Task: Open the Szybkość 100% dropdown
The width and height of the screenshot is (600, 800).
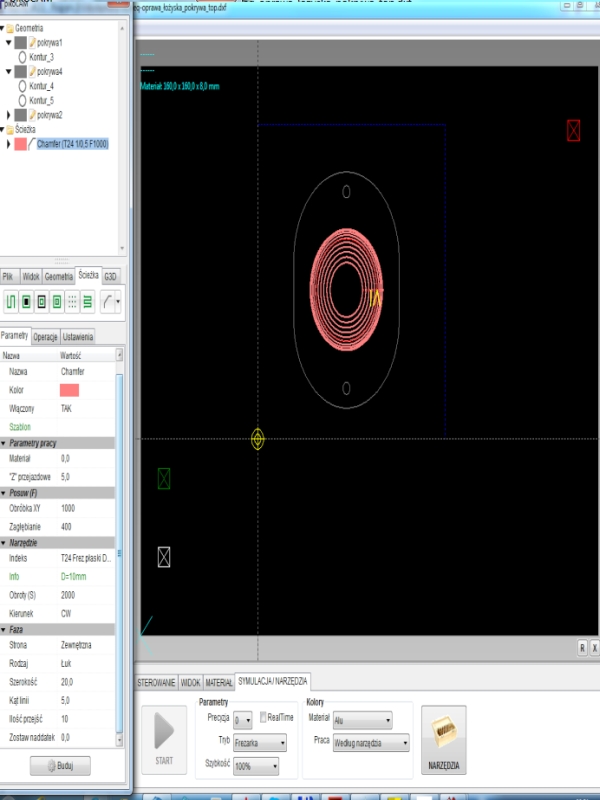Action: [256, 766]
